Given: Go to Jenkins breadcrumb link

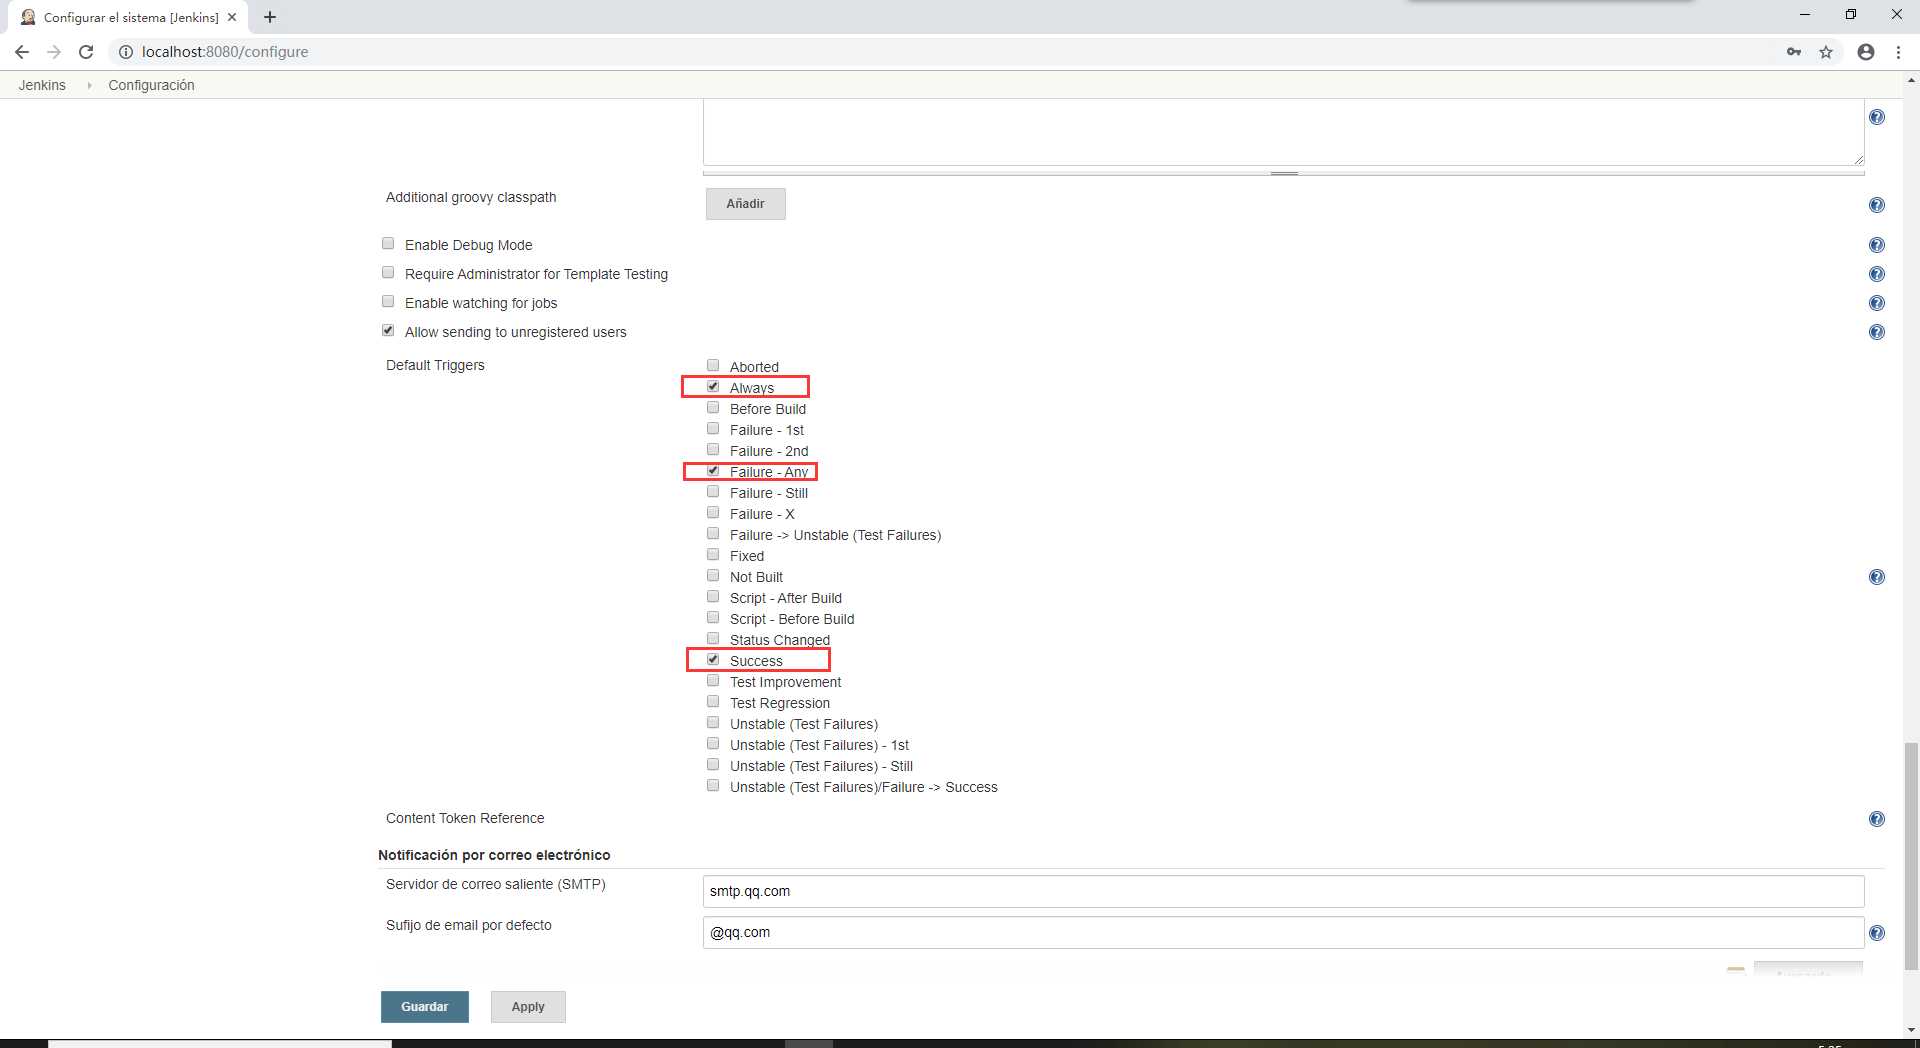Looking at the screenshot, I should pyautogui.click(x=42, y=85).
